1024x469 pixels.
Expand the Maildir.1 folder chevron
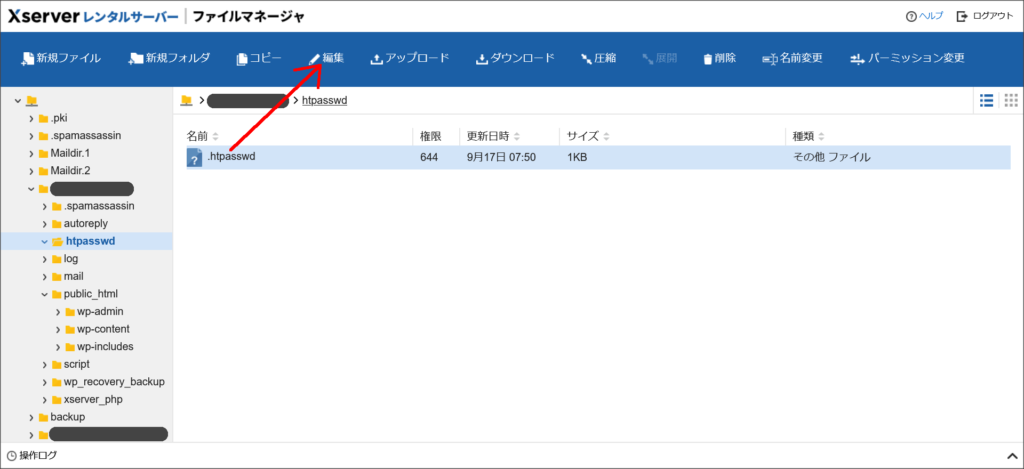(31, 154)
